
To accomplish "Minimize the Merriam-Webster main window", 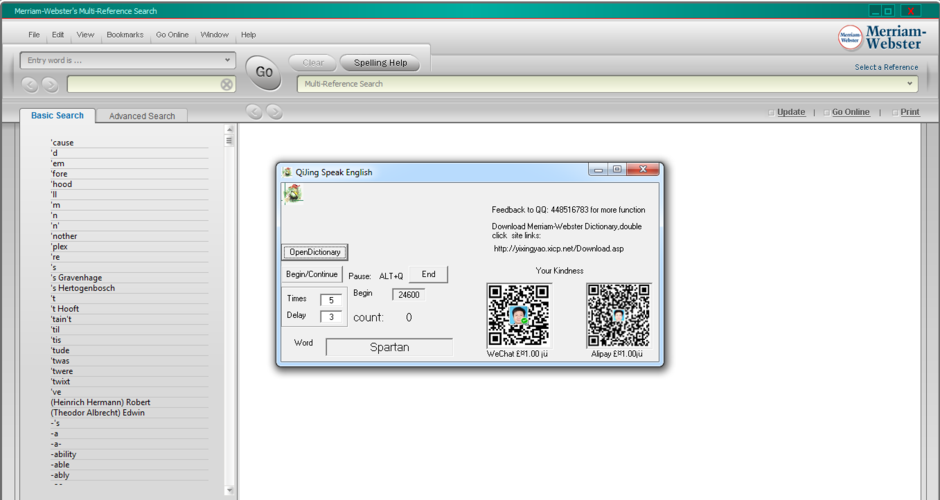I will pyautogui.click(x=875, y=11).
